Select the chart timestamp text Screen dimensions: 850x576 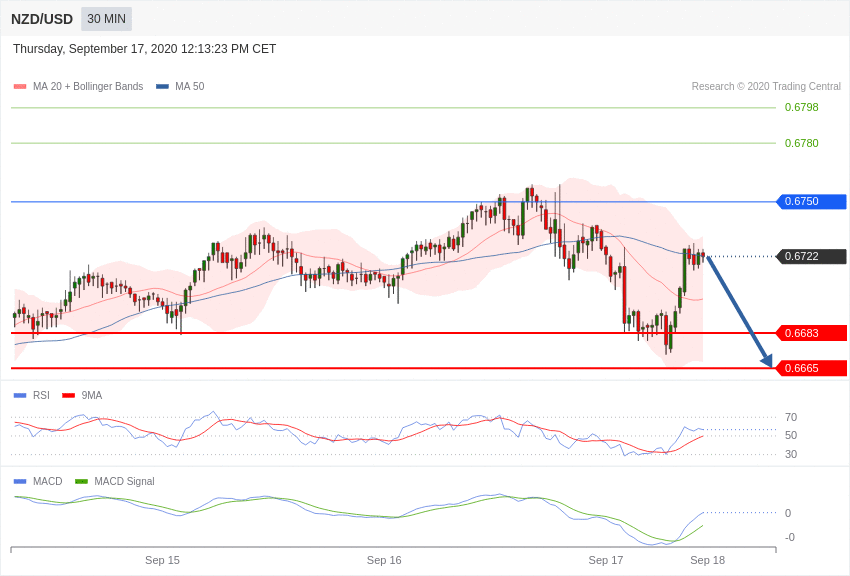tap(144, 49)
